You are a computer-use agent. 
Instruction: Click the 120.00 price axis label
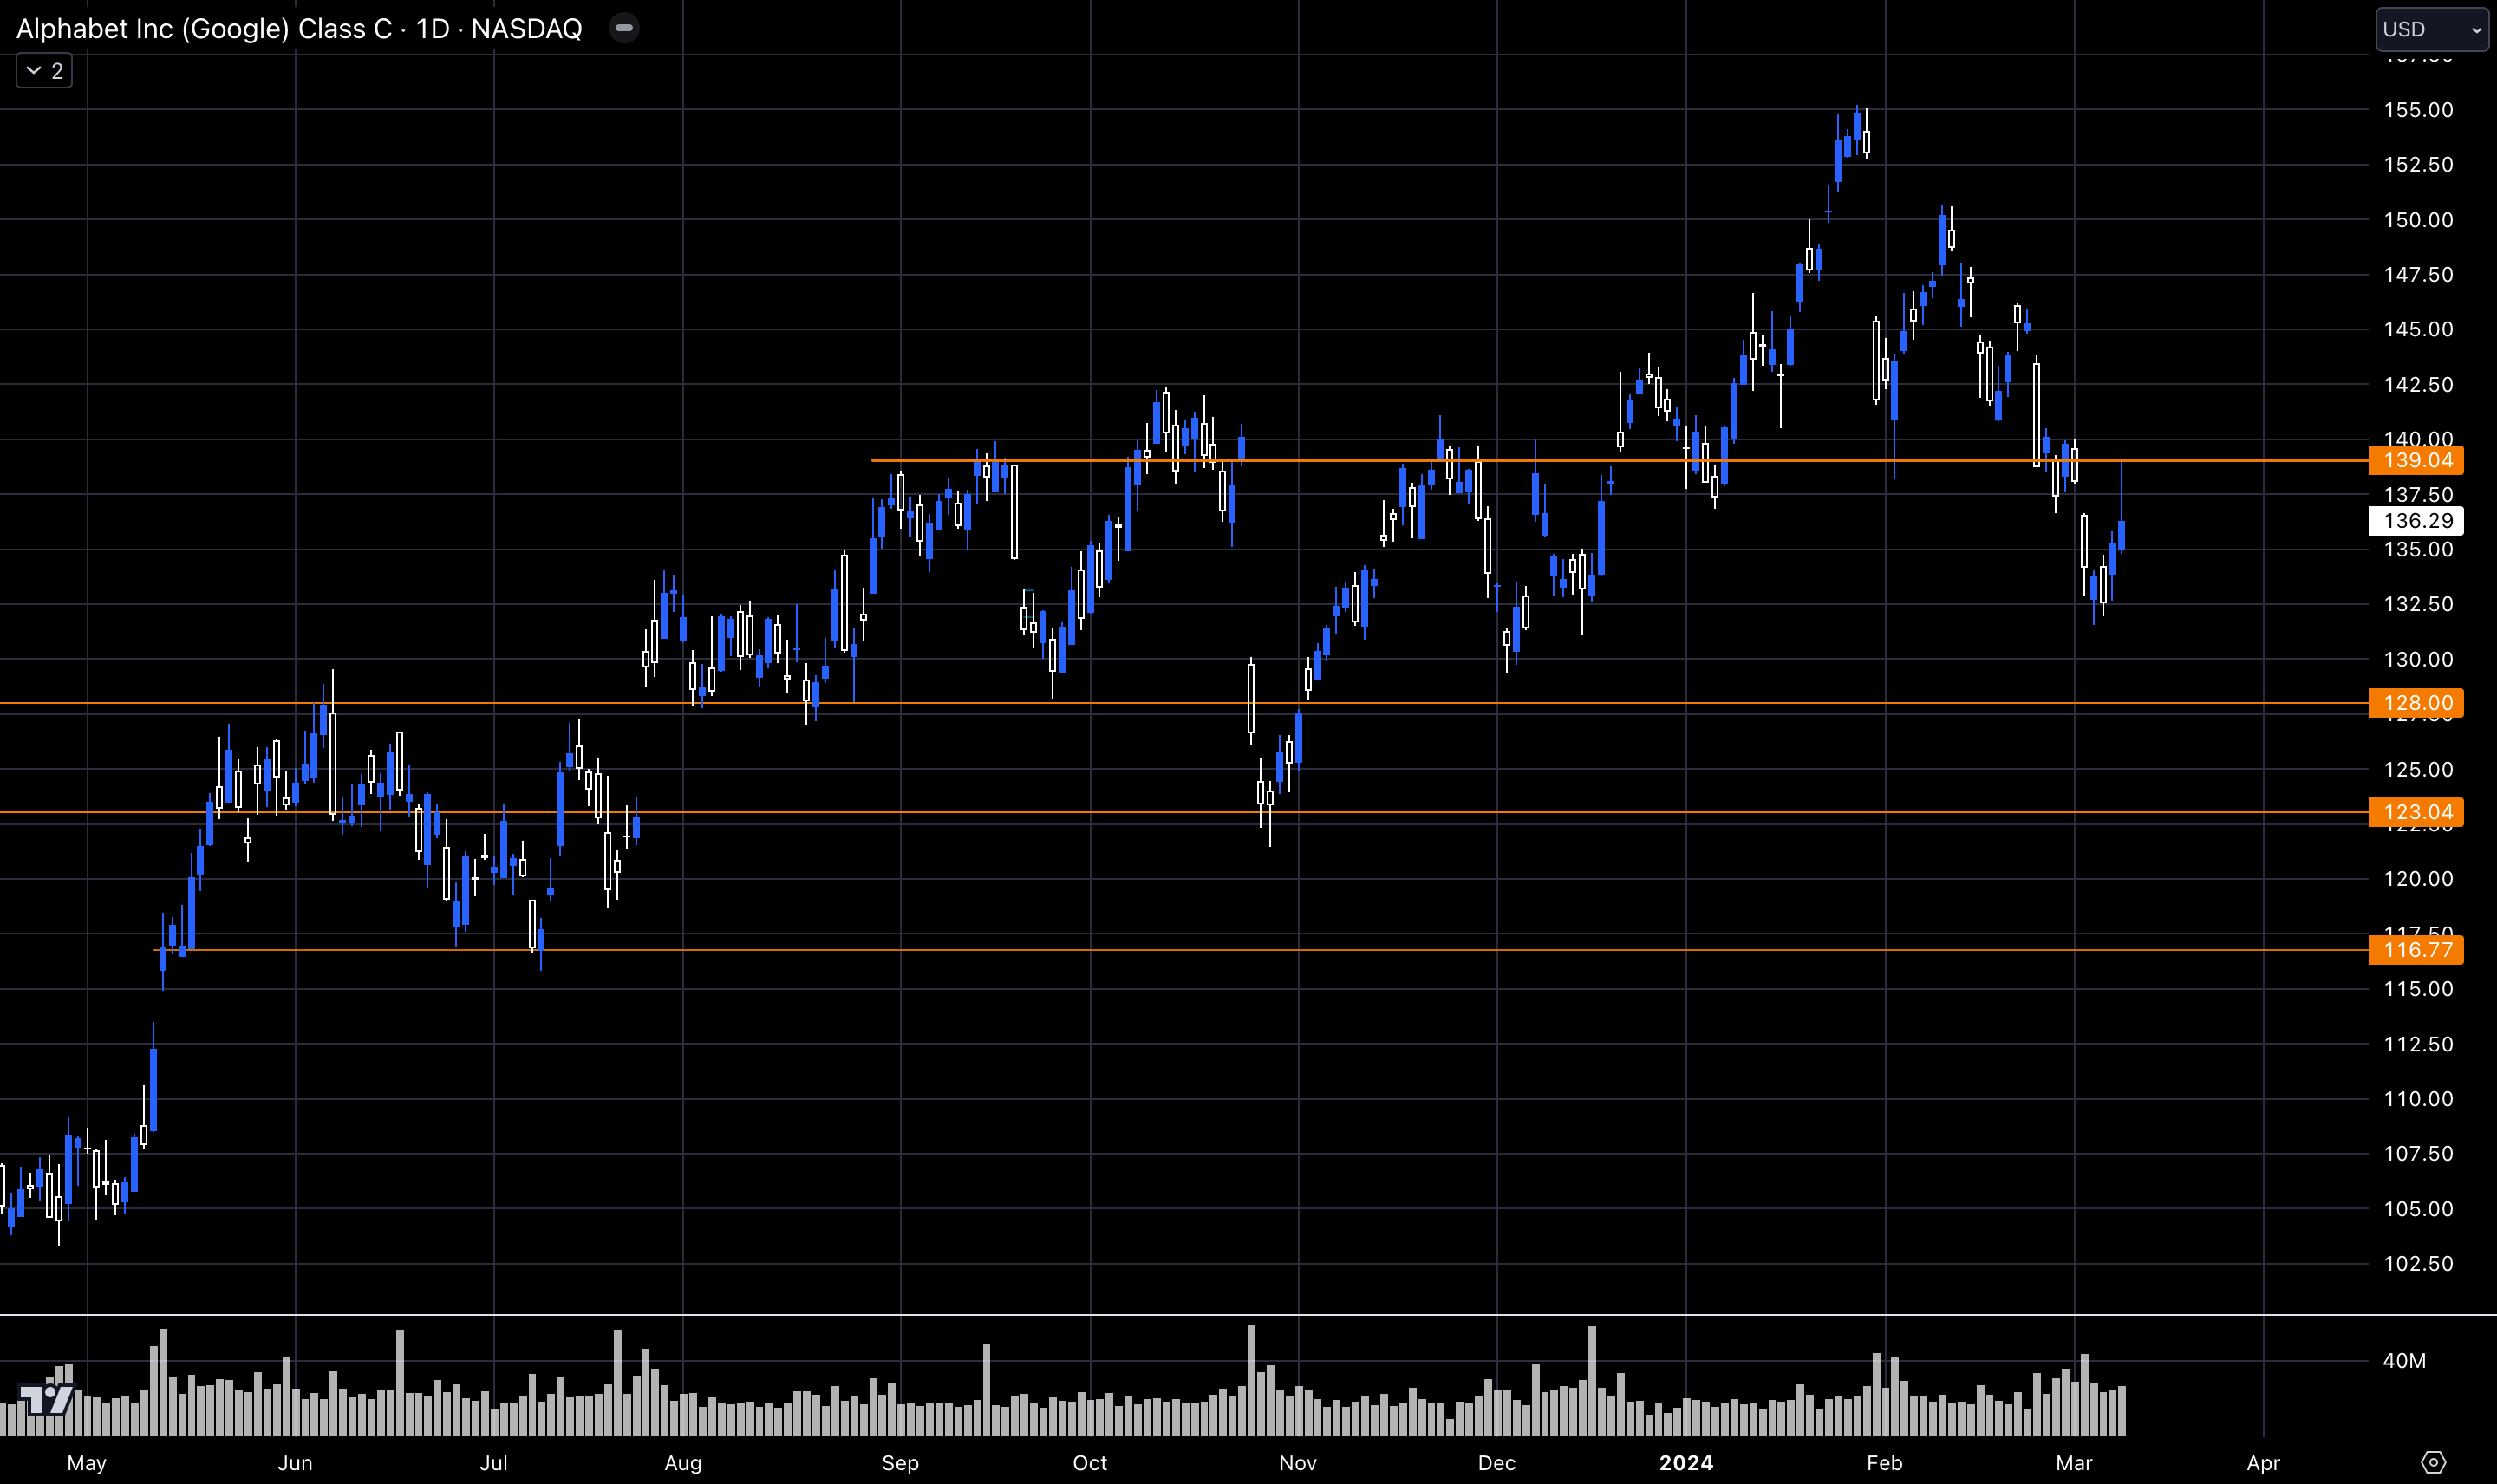2418,879
